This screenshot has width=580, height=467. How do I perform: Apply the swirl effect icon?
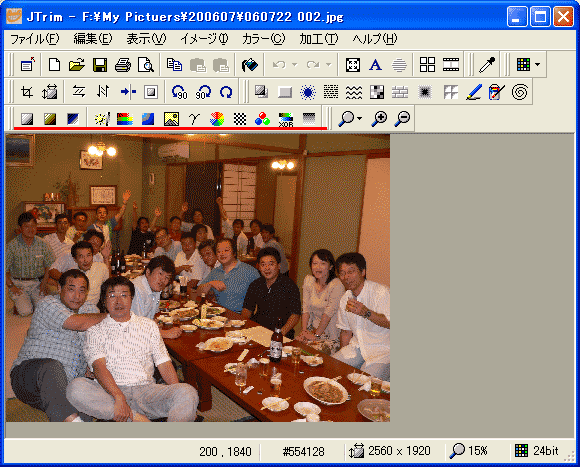[x=520, y=91]
